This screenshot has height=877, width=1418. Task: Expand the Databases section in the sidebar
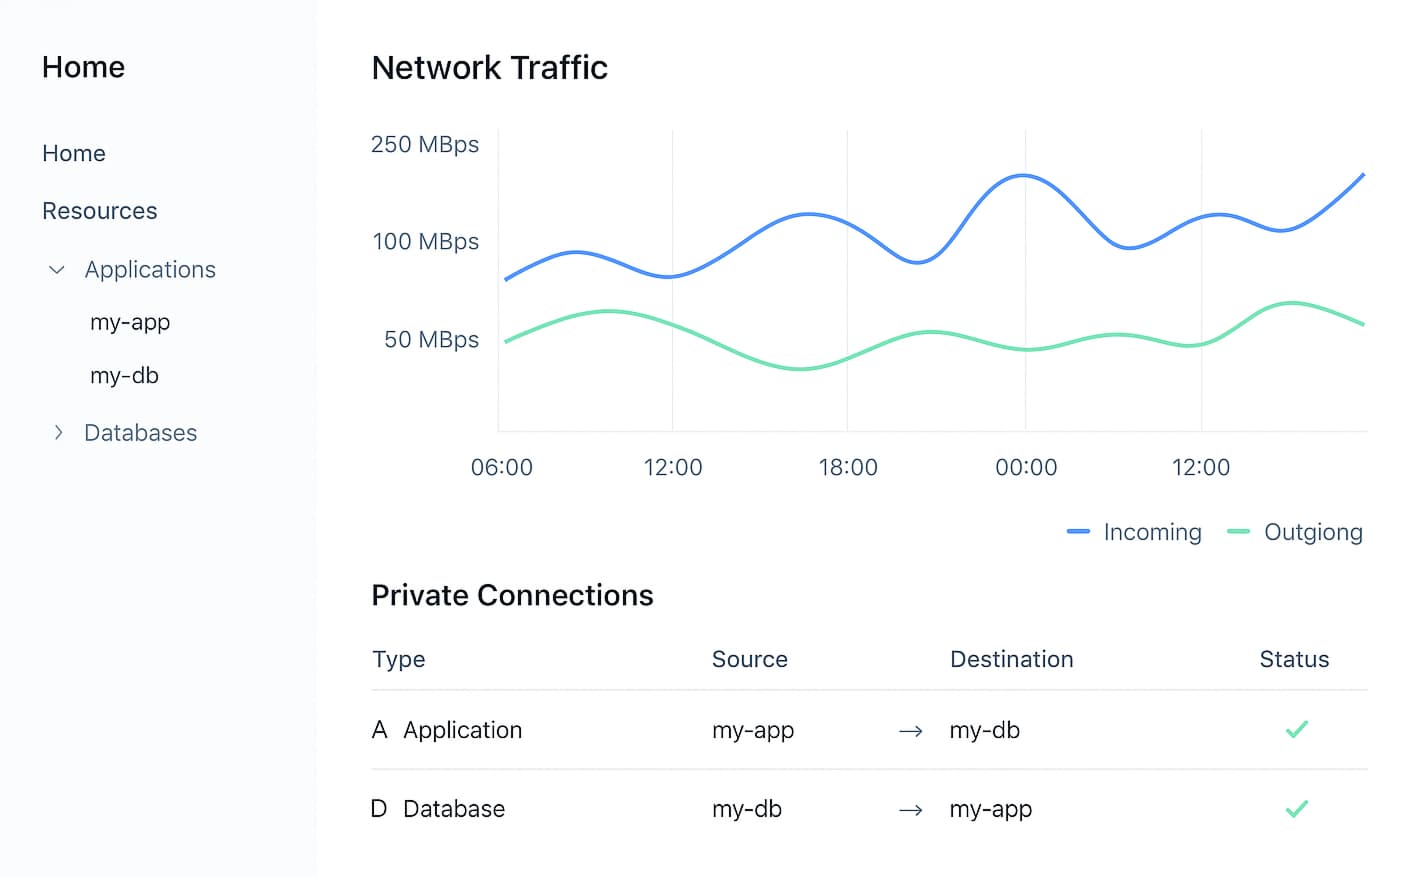(x=60, y=432)
